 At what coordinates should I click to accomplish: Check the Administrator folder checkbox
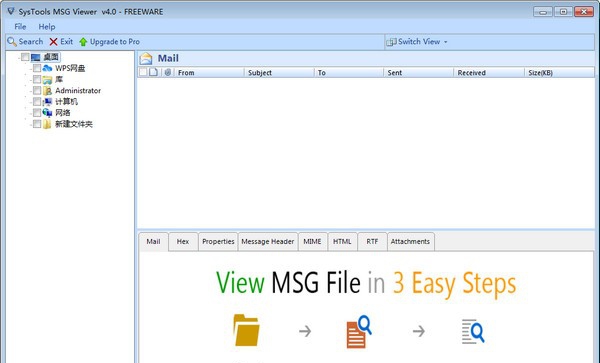pyautogui.click(x=37, y=90)
